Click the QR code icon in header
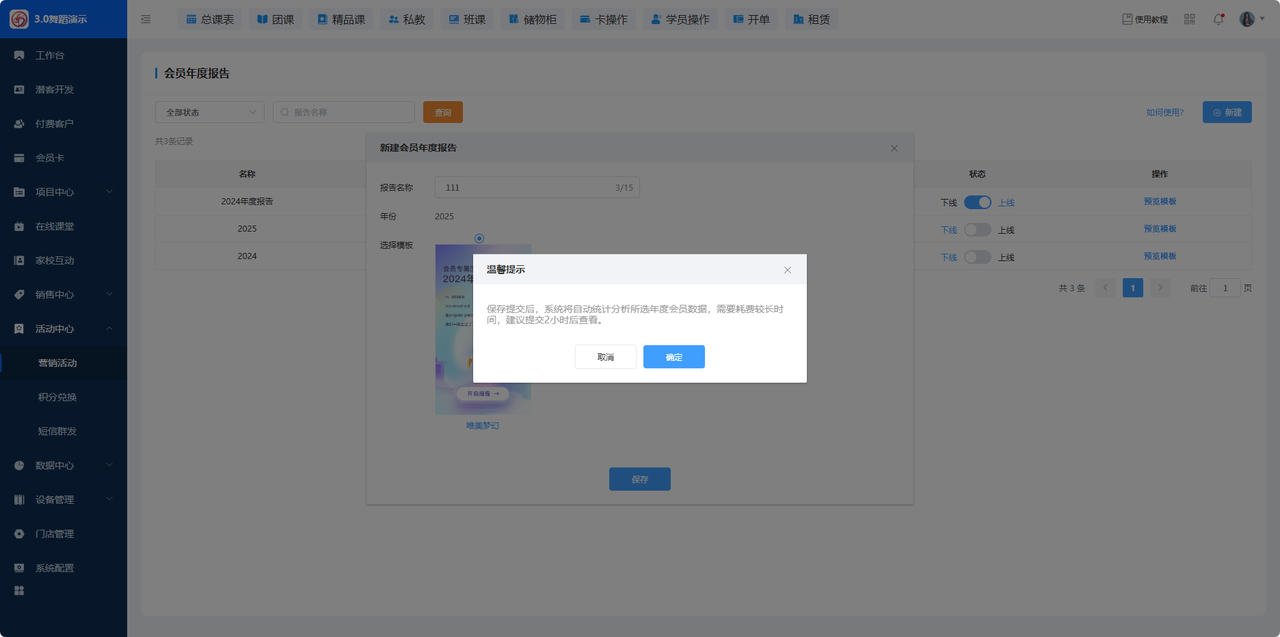 [1189, 19]
